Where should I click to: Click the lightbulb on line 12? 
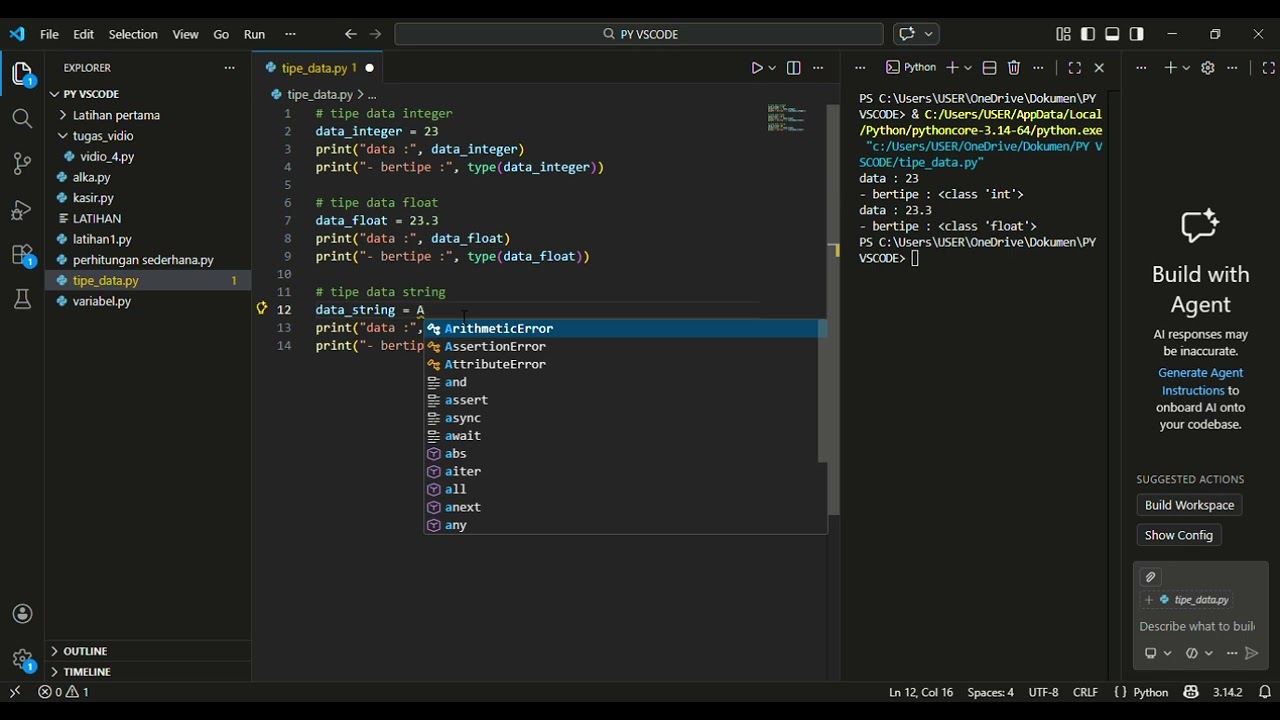(x=262, y=309)
